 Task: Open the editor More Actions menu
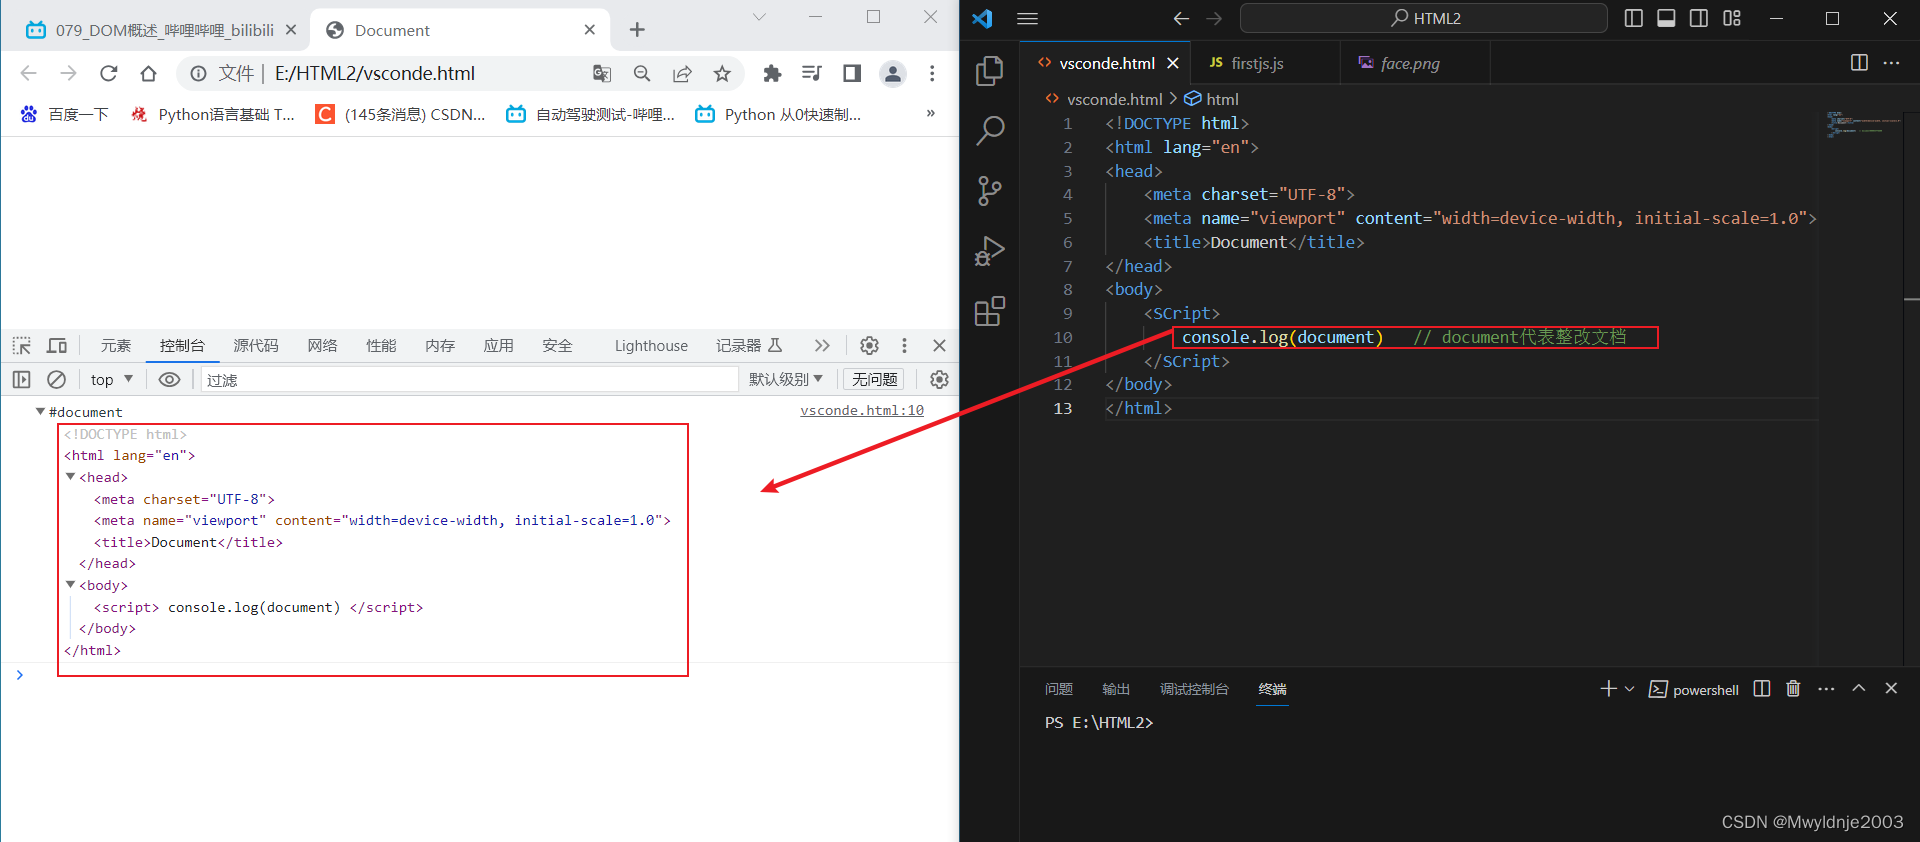tap(1891, 62)
